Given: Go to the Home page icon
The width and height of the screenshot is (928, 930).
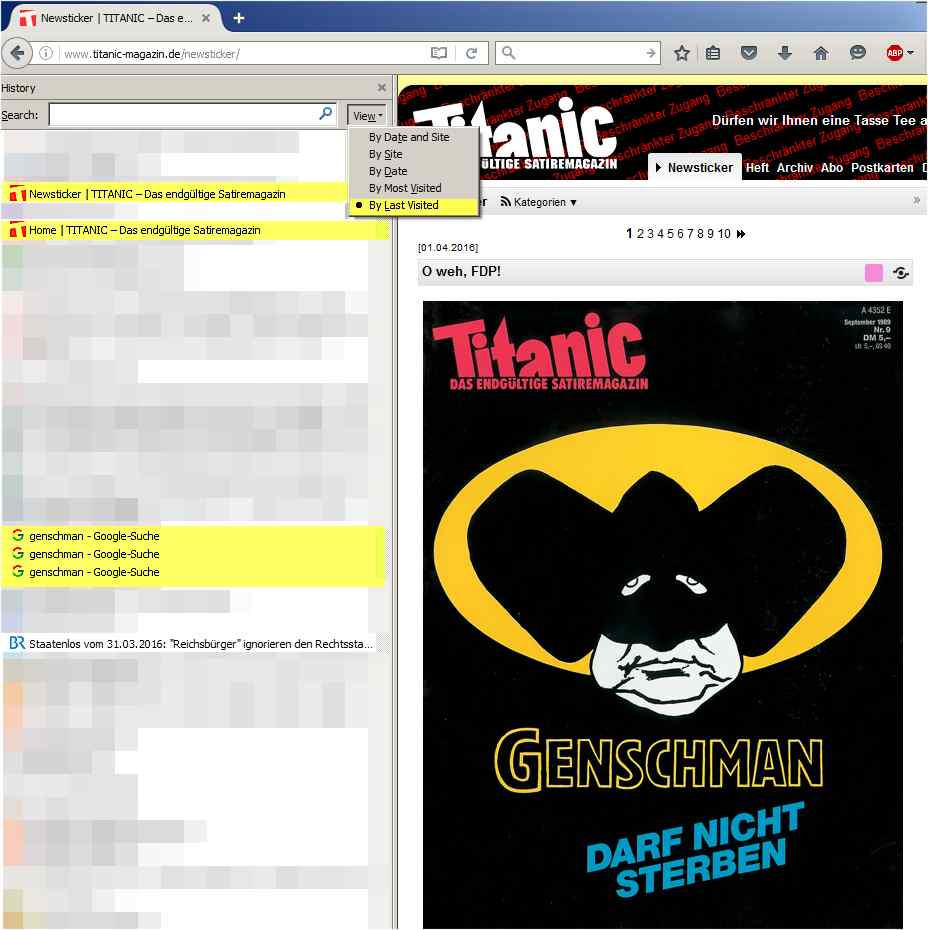Looking at the screenshot, I should point(821,53).
